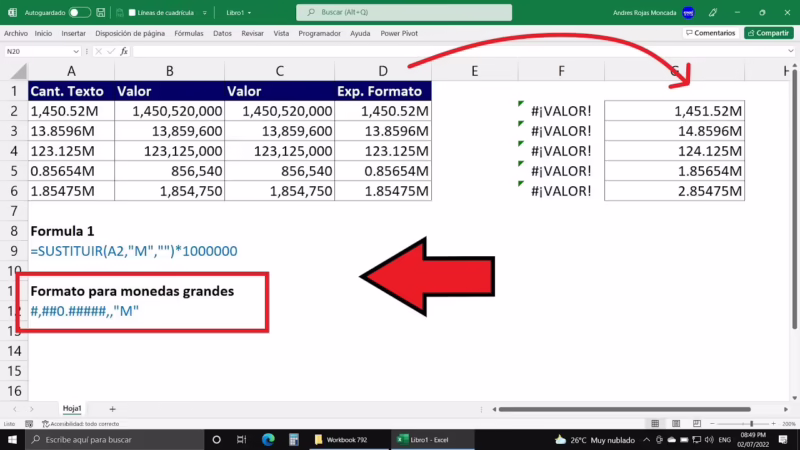Toggle the Líneas de cuadrícula checkbox
The image size is (800, 450).
click(x=132, y=12)
